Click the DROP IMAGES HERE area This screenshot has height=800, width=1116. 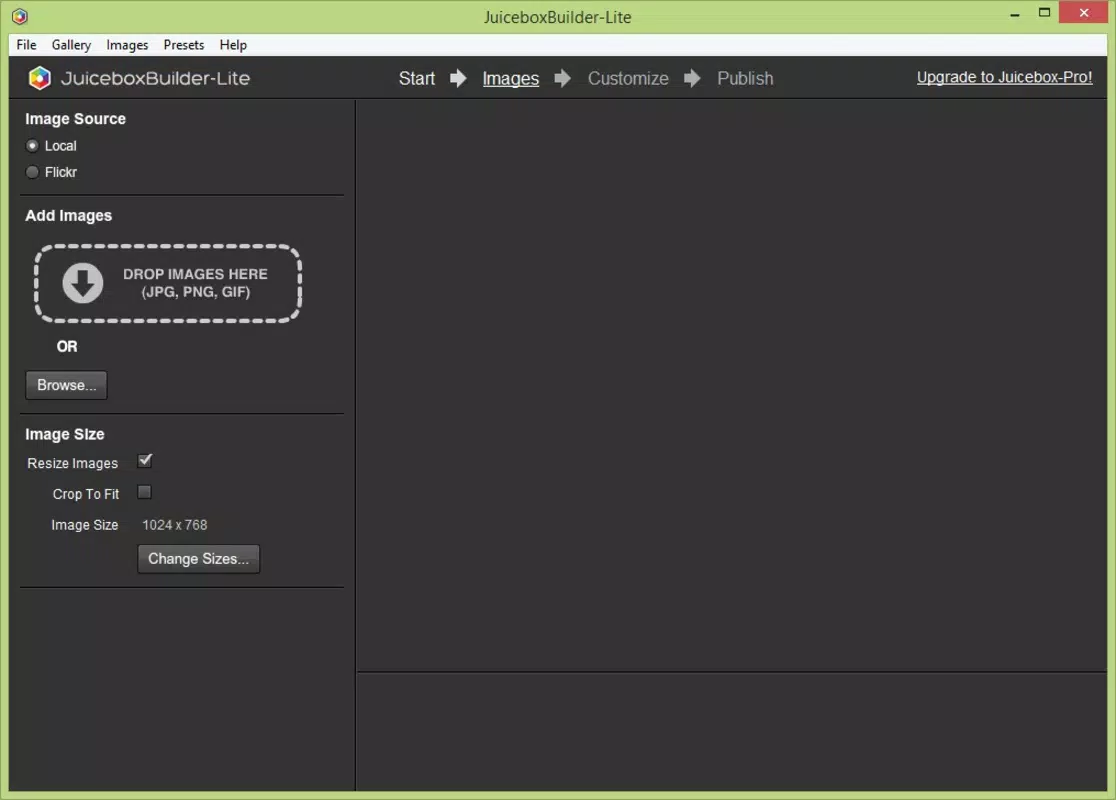[x=168, y=283]
